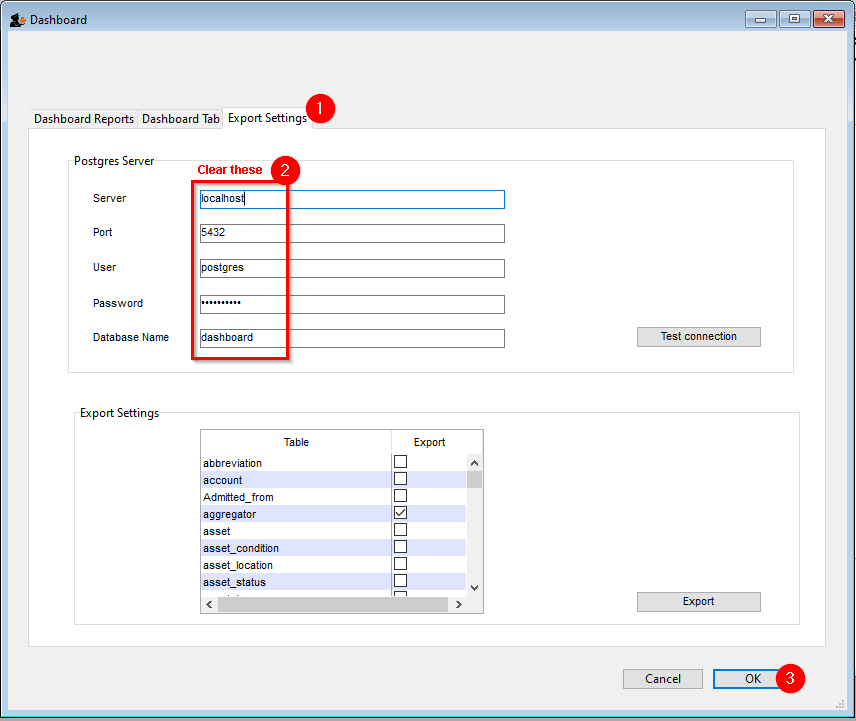Select the Export Settings tab
856x721 pixels.
[267, 117]
